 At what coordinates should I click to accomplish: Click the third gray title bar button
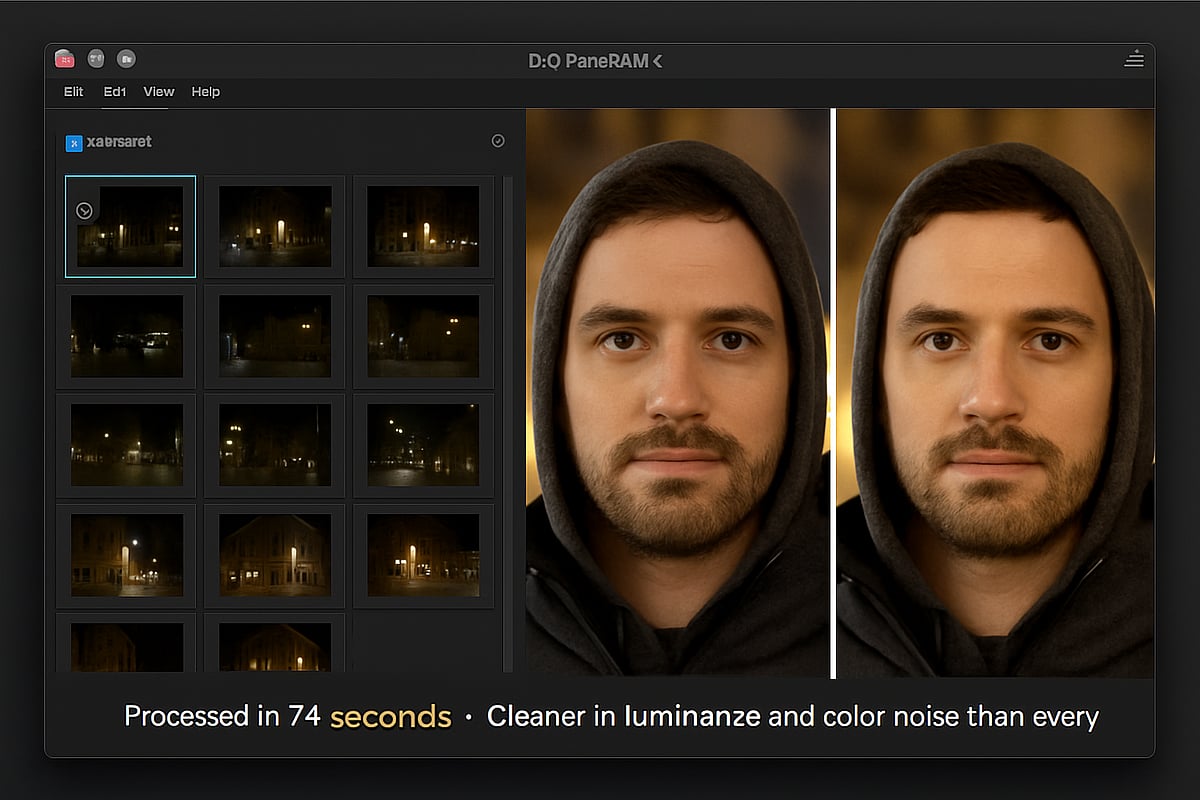[126, 59]
